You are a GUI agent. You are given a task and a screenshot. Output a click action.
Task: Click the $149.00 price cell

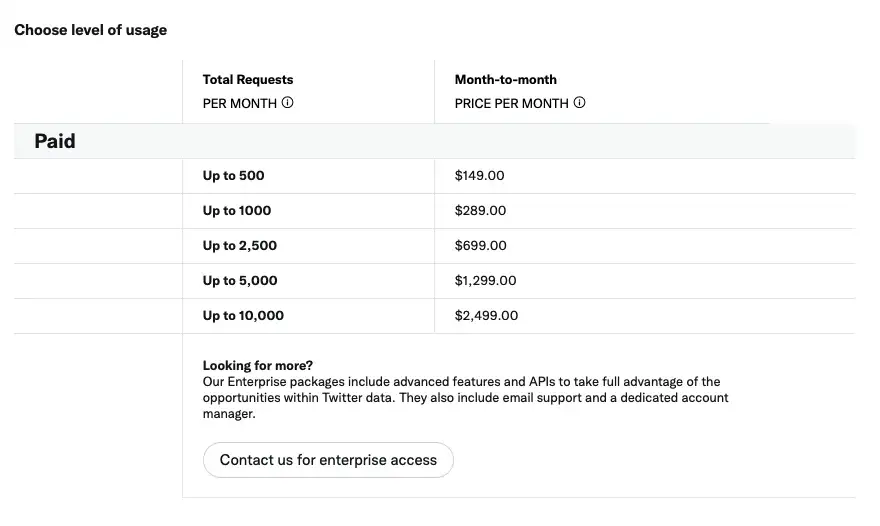pyautogui.click(x=480, y=176)
